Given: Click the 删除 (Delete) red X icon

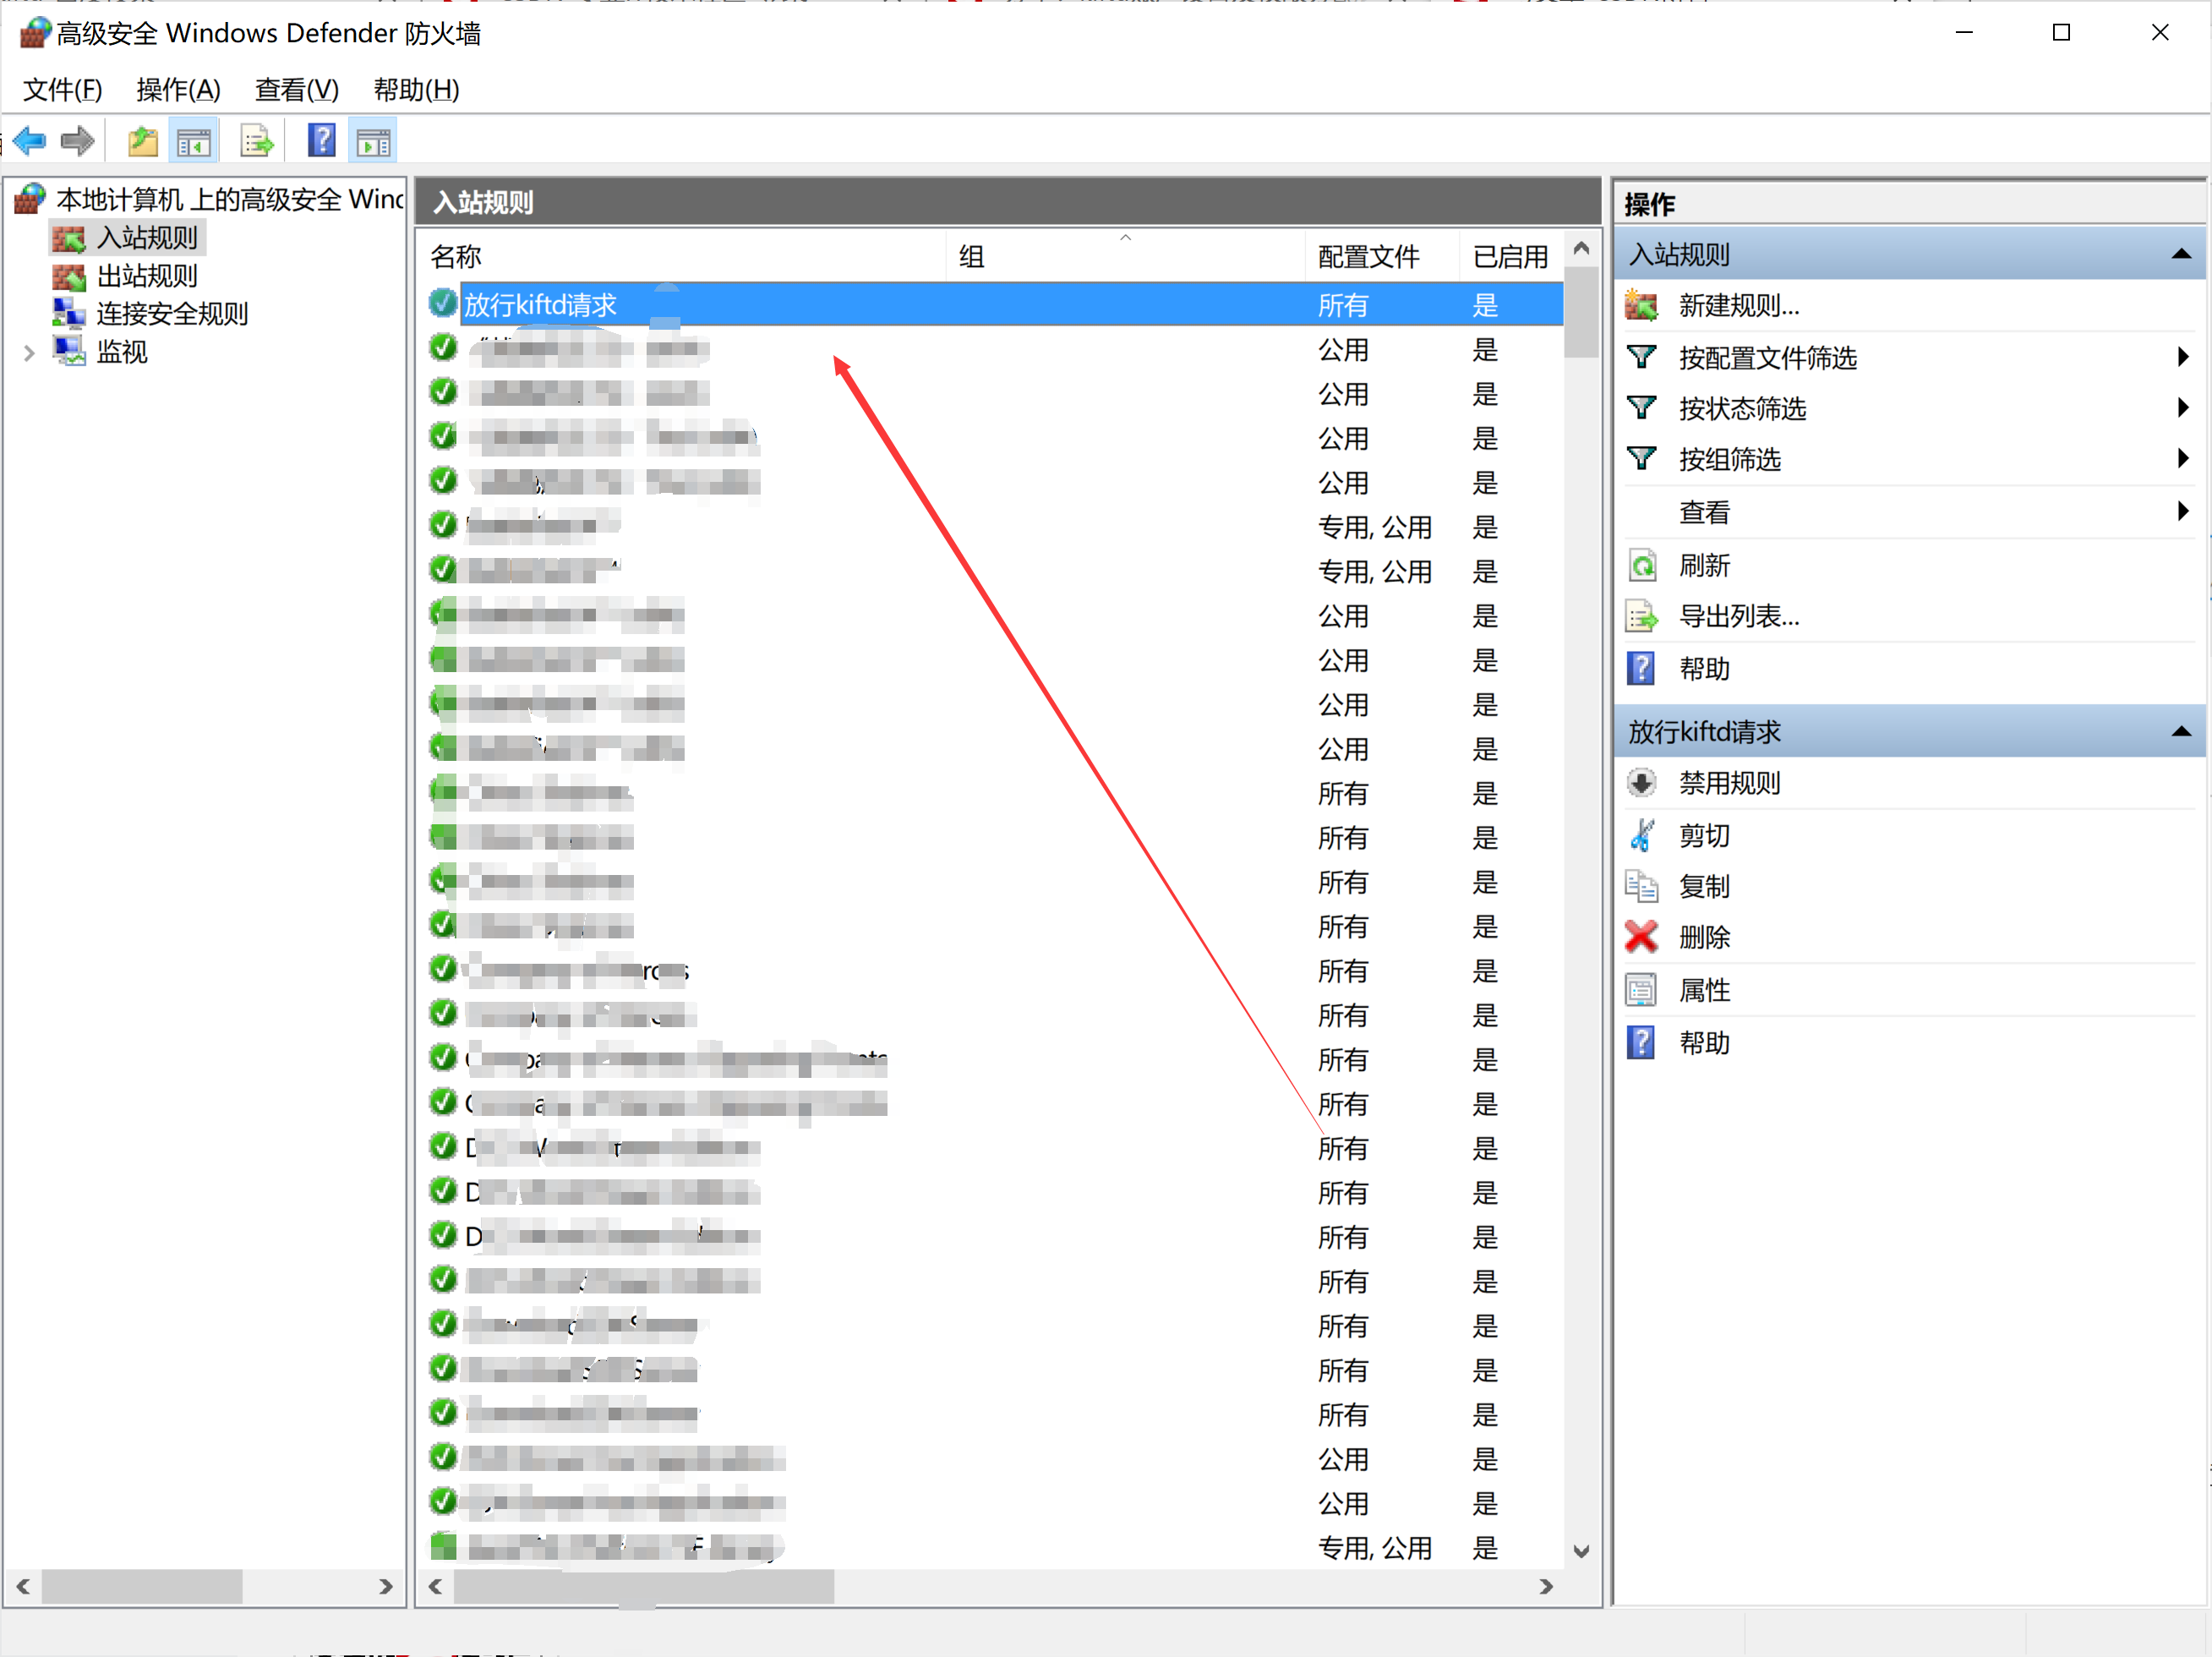Looking at the screenshot, I should [x=1641, y=937].
